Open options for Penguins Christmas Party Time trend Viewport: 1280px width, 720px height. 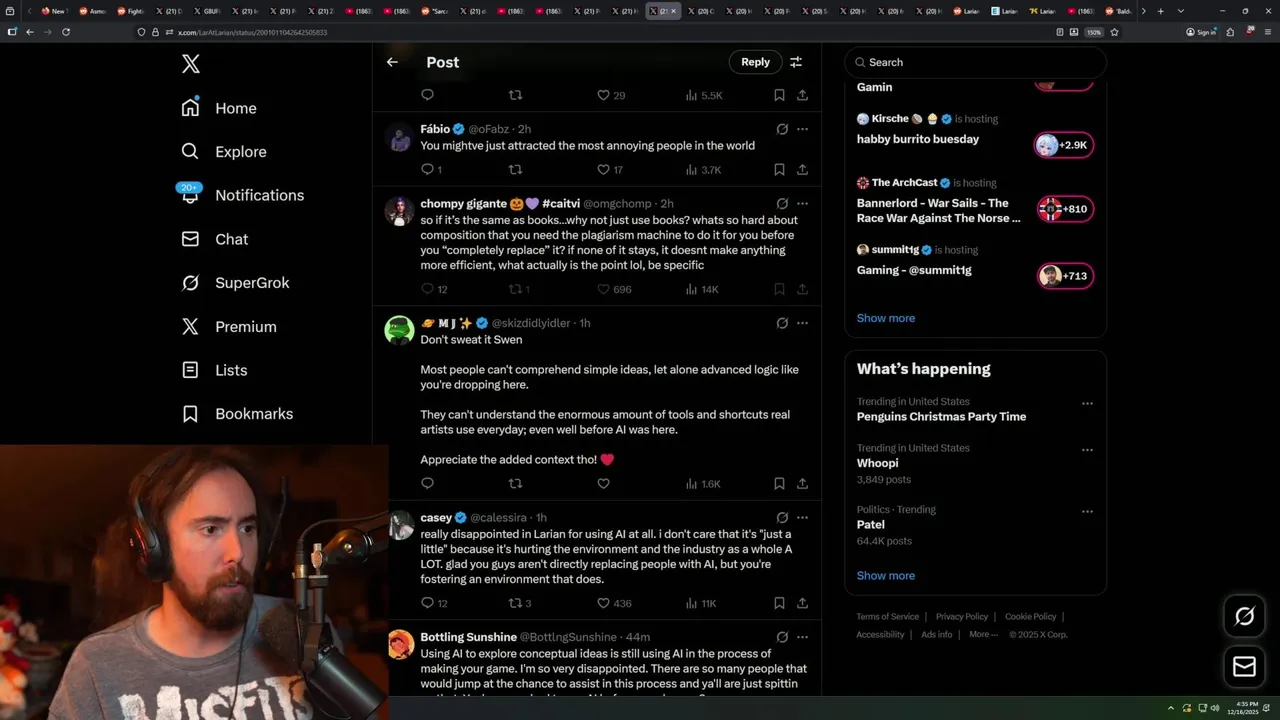[1087, 404]
